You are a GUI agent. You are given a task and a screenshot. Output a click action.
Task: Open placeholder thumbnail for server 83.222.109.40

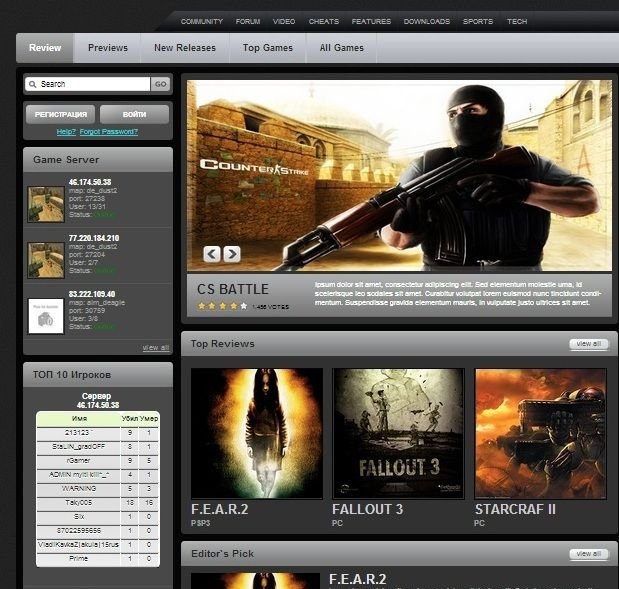[46, 316]
